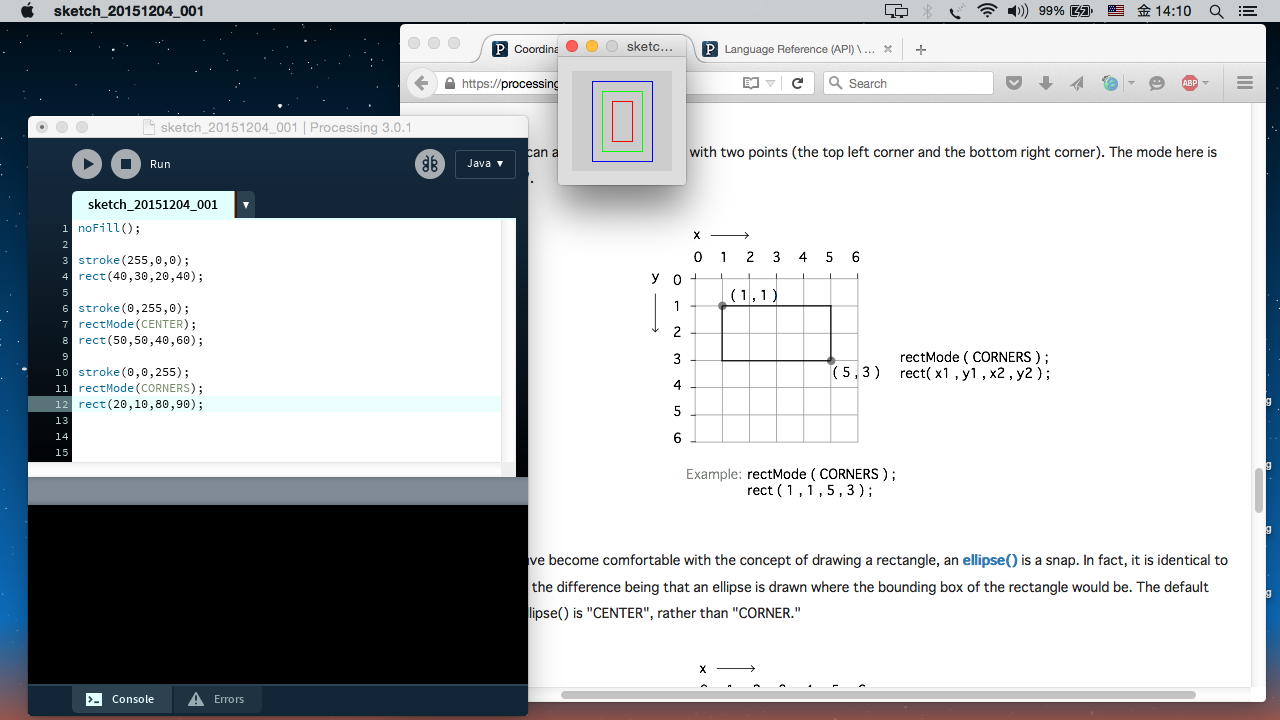Viewport: 1280px width, 720px height.
Task: Open Firefox Downloads arrow icon
Action: tap(1046, 83)
